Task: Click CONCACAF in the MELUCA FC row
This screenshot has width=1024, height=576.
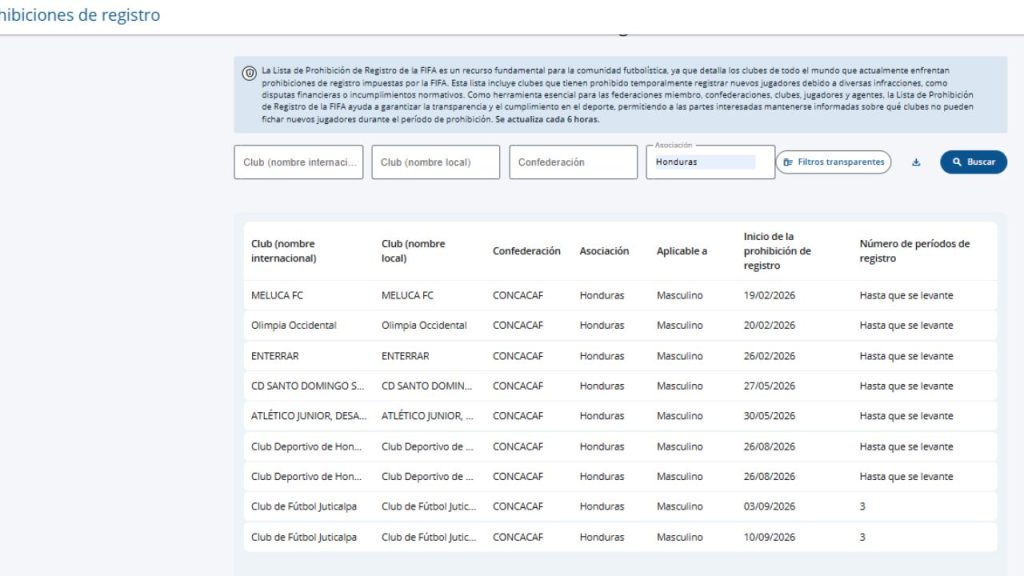Action: click(518, 295)
